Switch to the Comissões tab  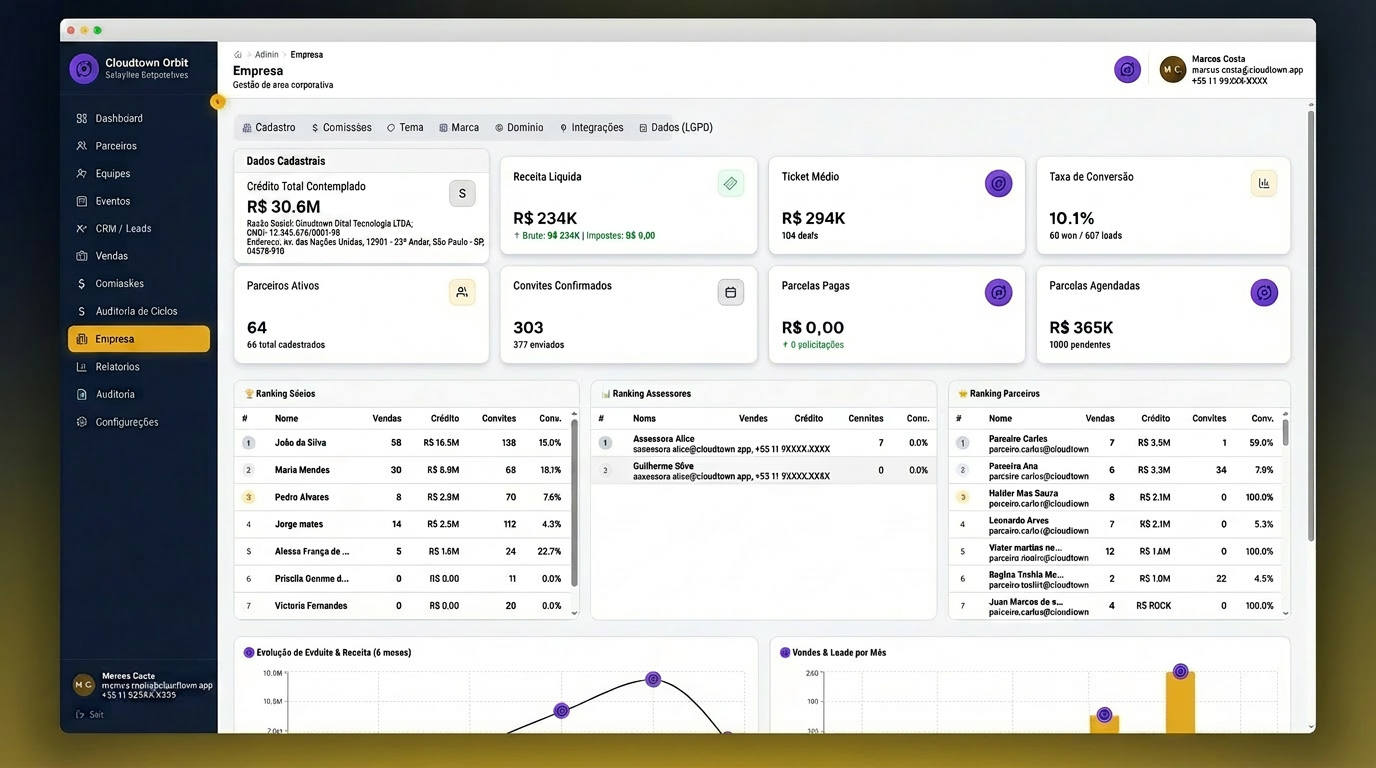click(x=342, y=128)
